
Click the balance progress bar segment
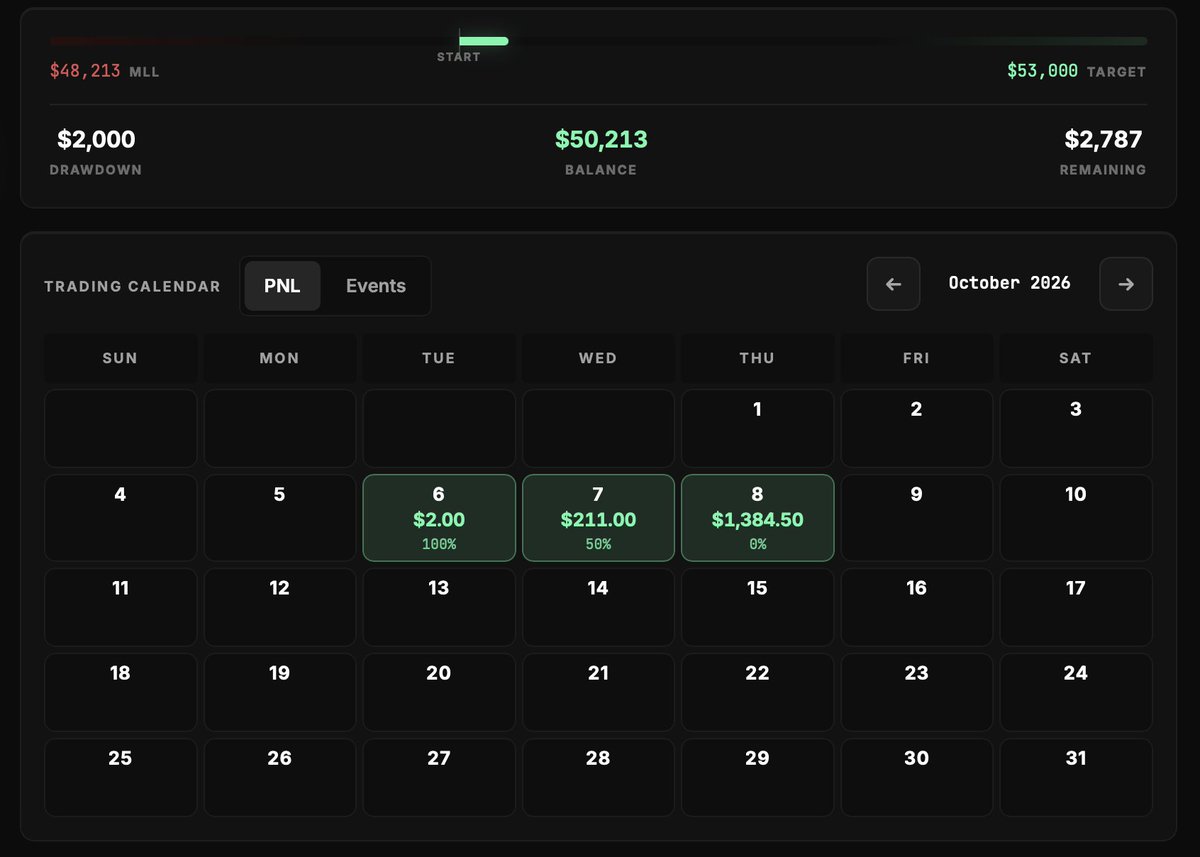tap(484, 41)
